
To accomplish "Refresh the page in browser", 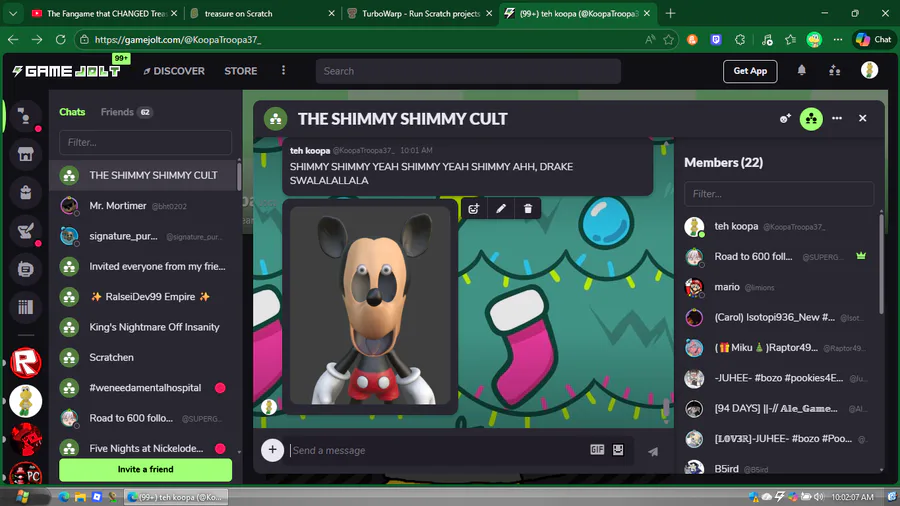I will click(x=60, y=40).
